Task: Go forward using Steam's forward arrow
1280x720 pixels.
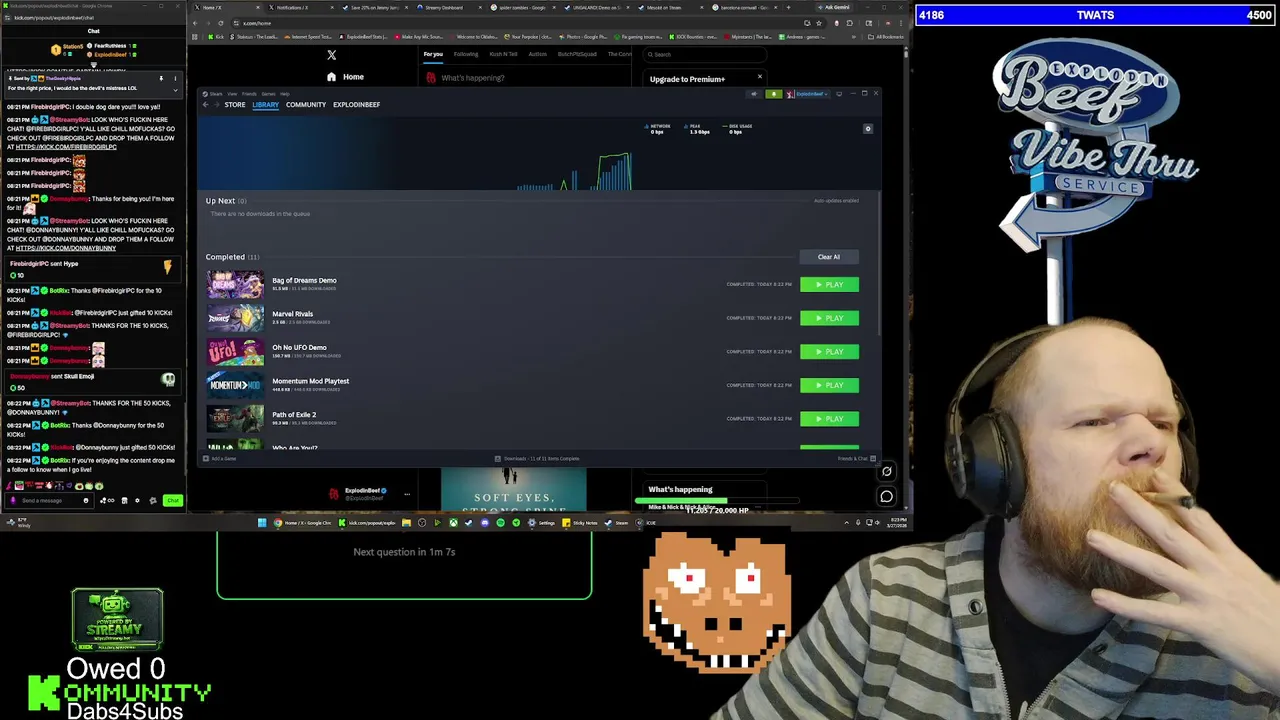Action: [216, 105]
